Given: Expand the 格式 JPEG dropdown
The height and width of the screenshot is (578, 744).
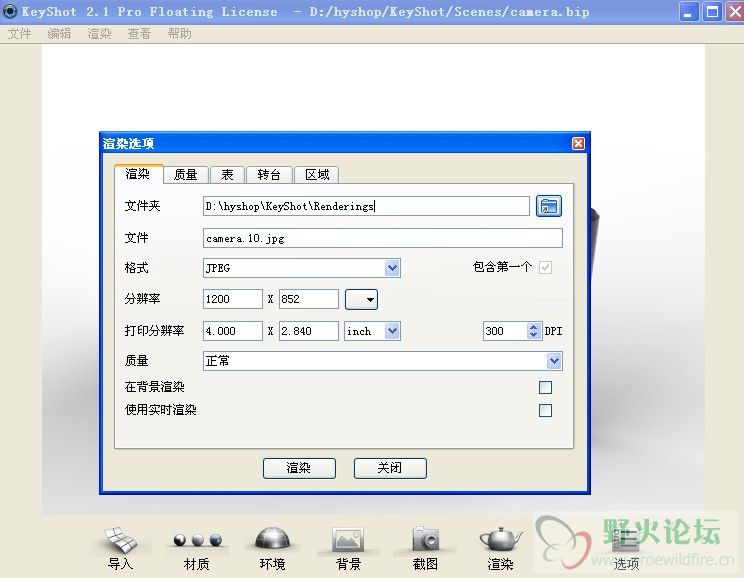Looking at the screenshot, I should coord(392,268).
